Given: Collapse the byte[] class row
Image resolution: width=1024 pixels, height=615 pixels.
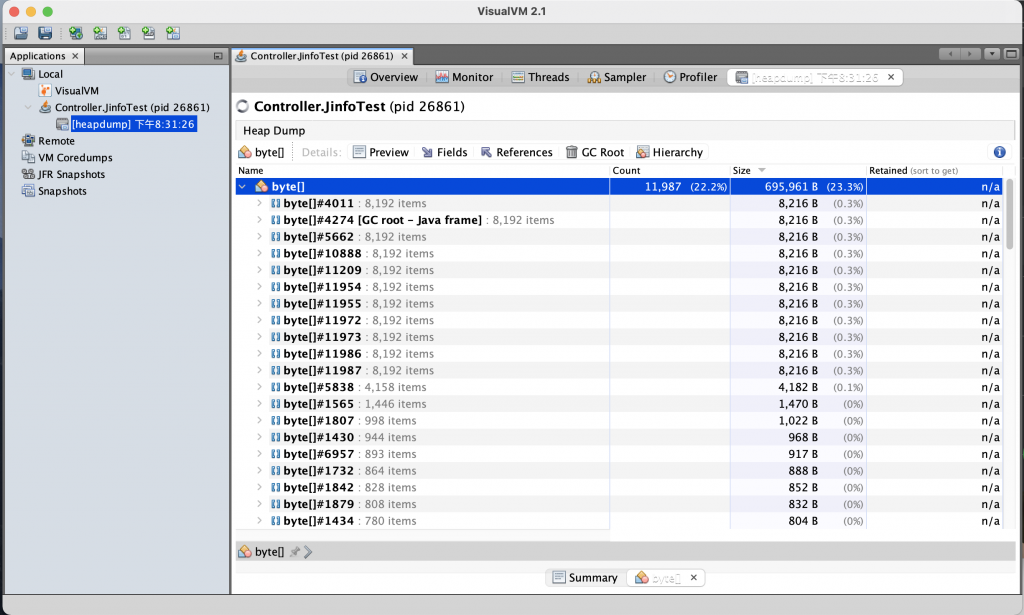Looking at the screenshot, I should pyautogui.click(x=242, y=187).
